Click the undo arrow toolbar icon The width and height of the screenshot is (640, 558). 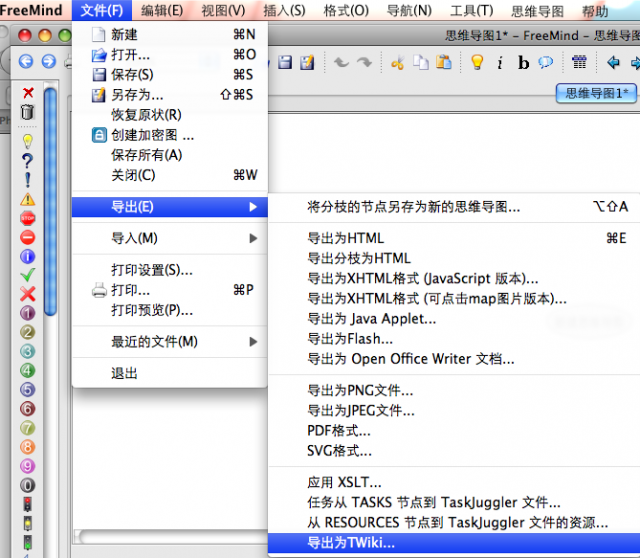pos(341,62)
